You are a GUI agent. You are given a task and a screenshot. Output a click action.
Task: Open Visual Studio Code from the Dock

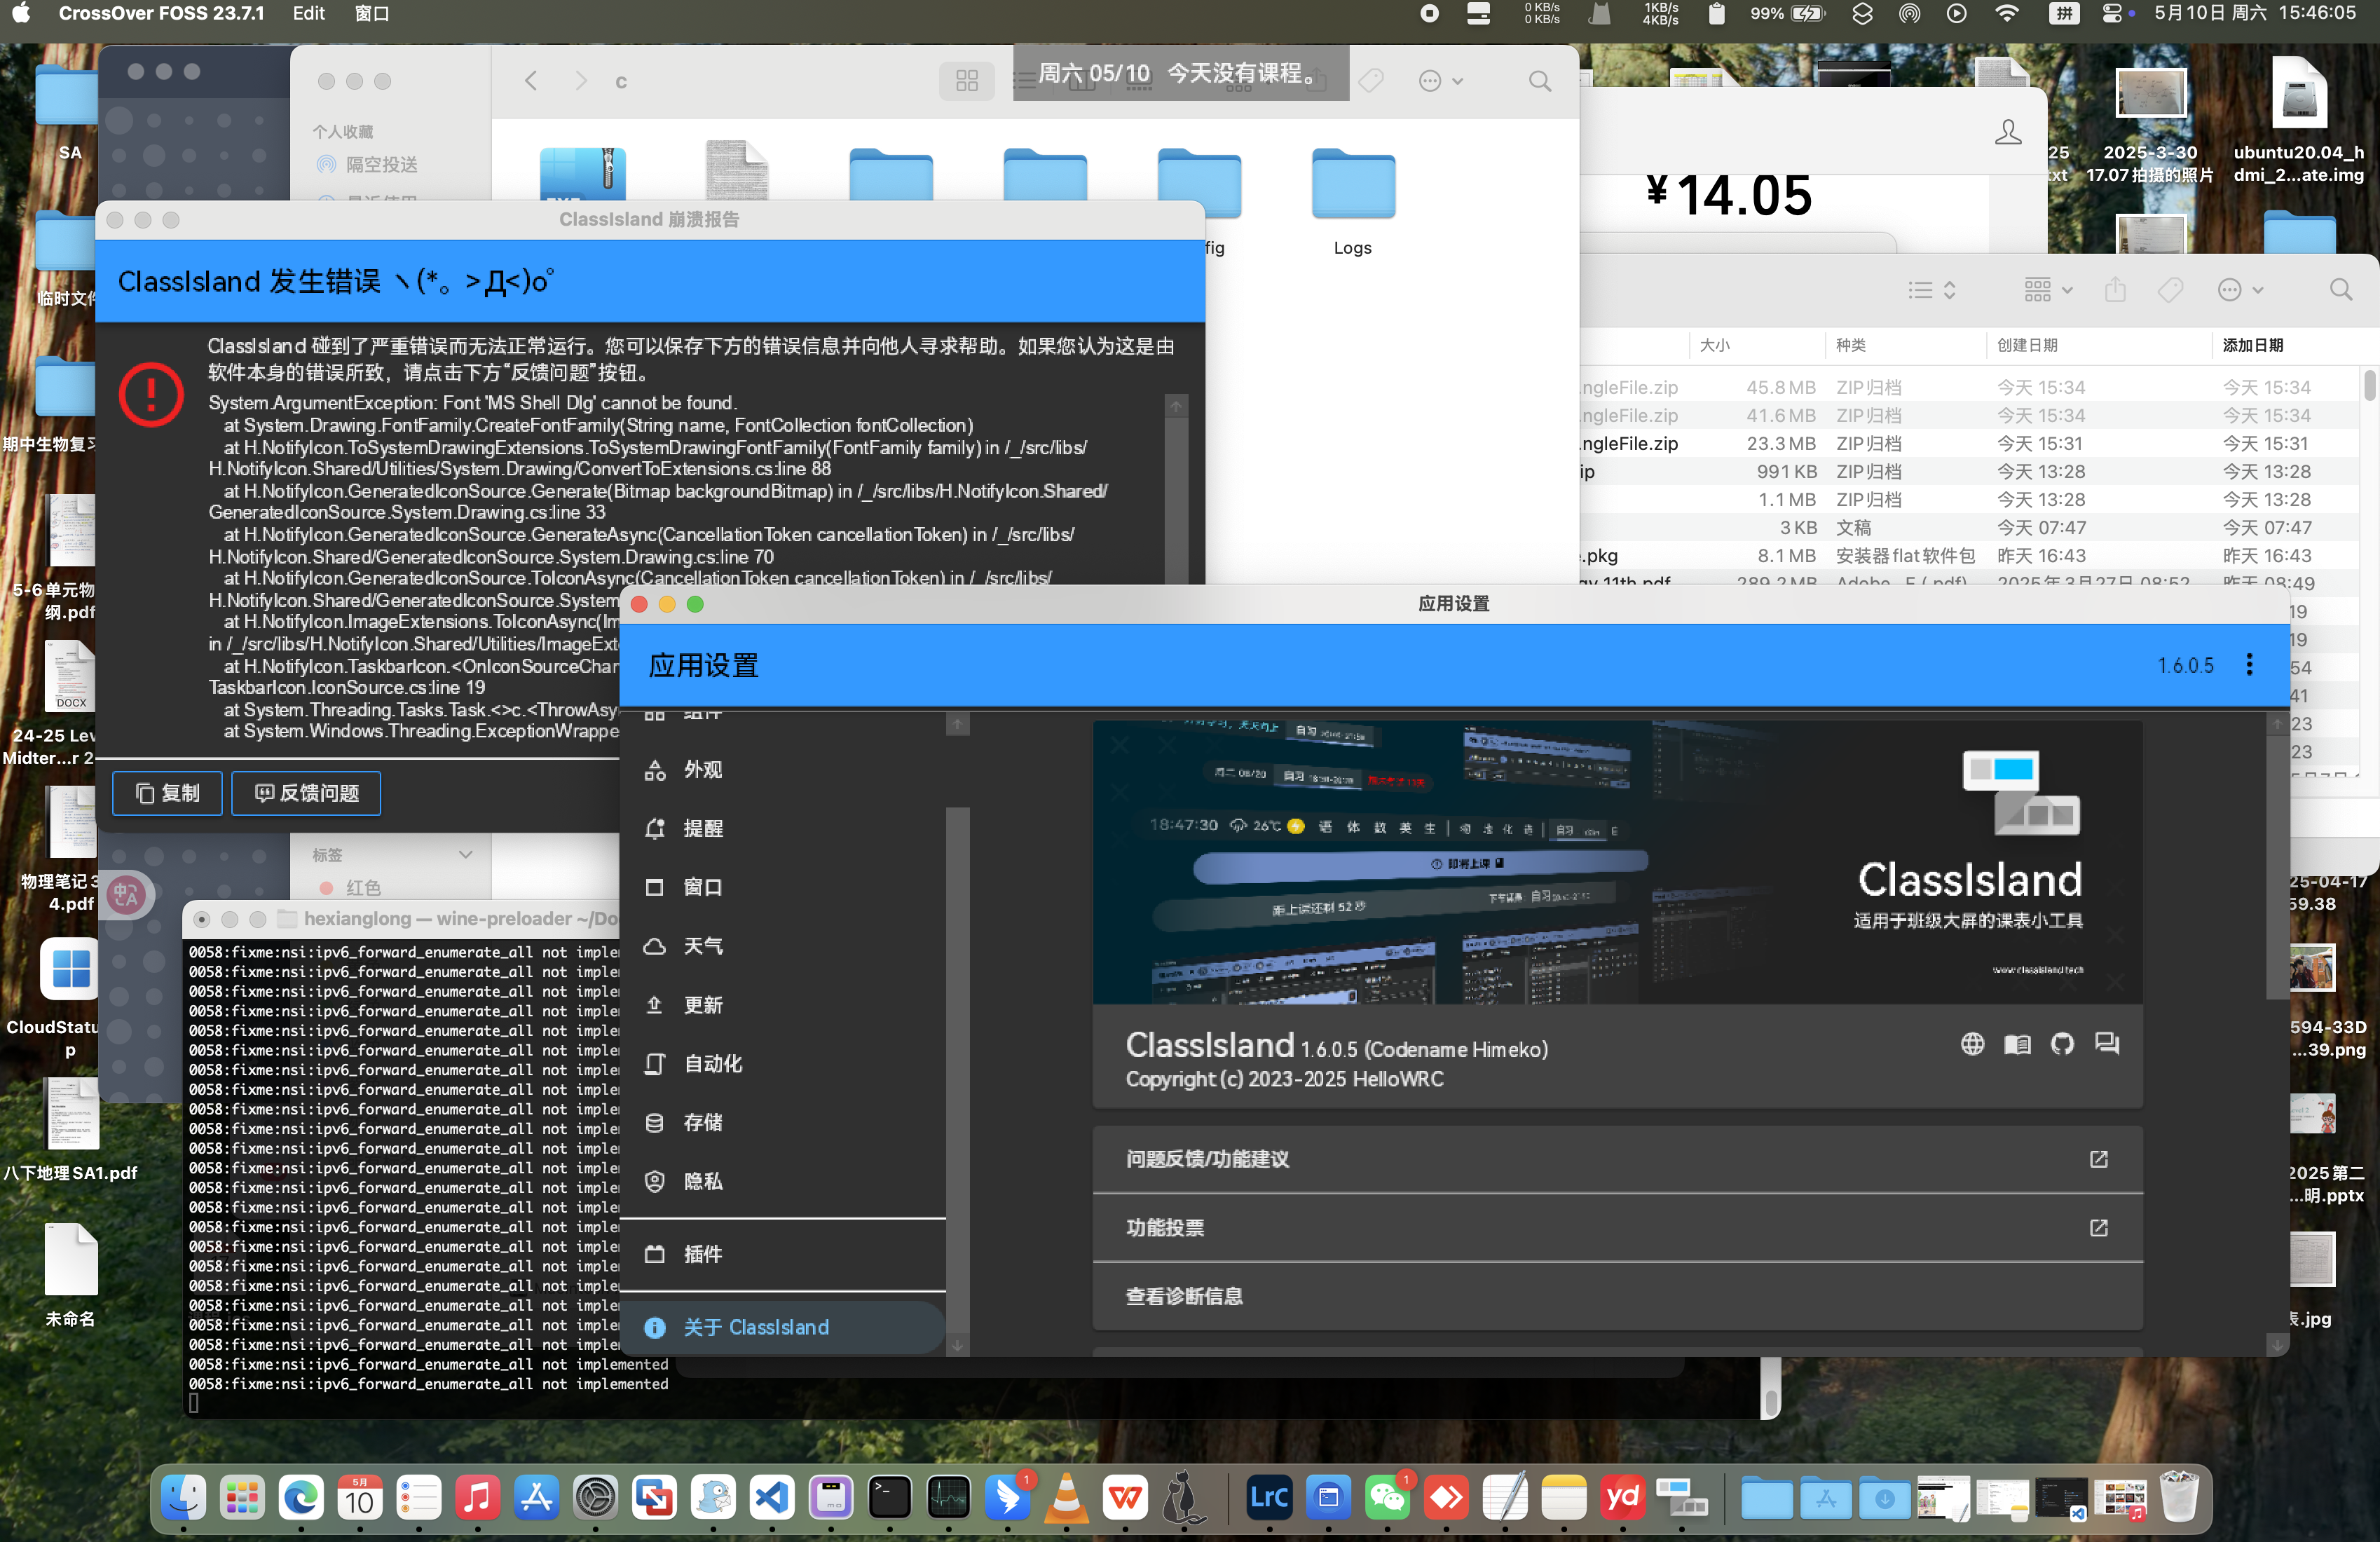coord(772,1497)
